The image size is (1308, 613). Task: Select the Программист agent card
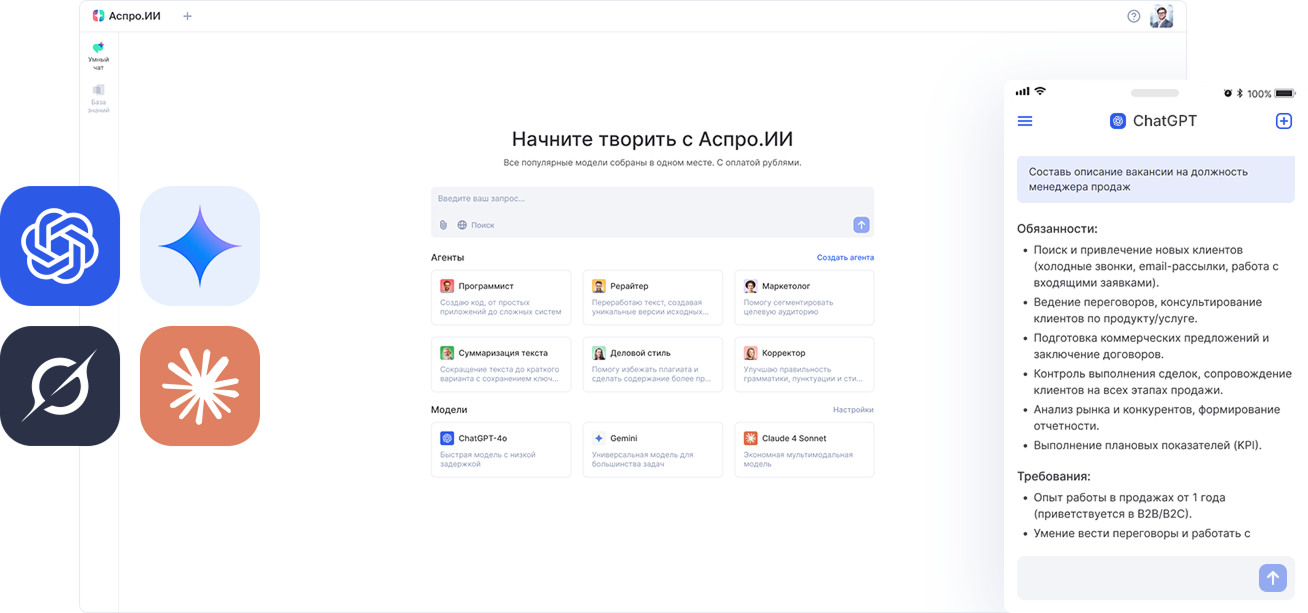501,297
